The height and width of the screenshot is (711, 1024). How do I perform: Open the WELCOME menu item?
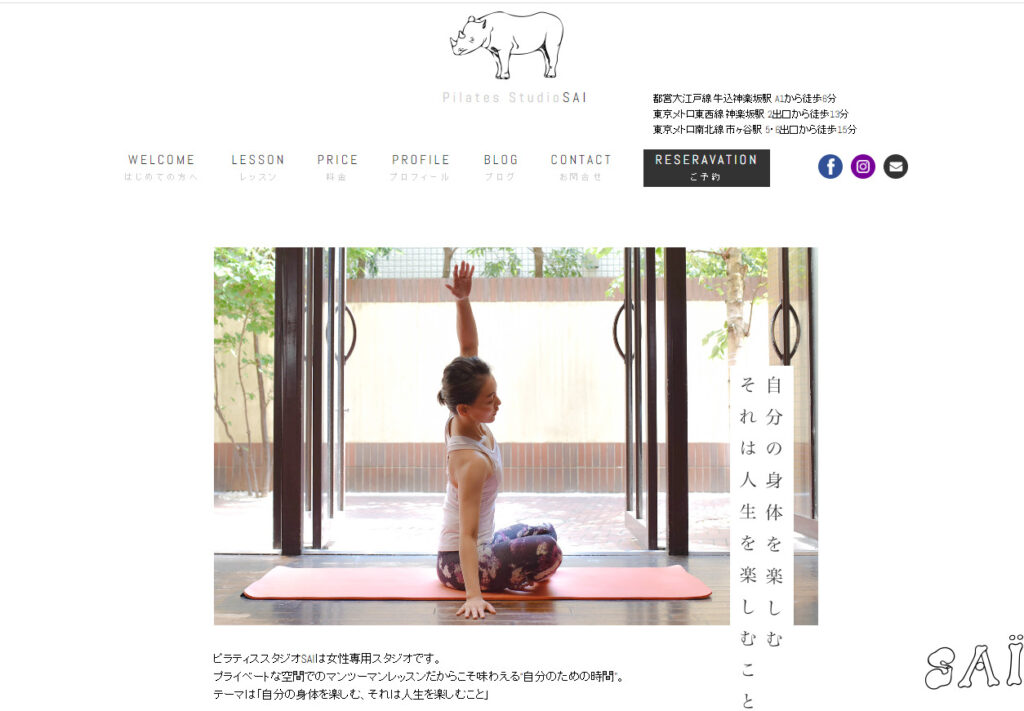click(x=161, y=167)
